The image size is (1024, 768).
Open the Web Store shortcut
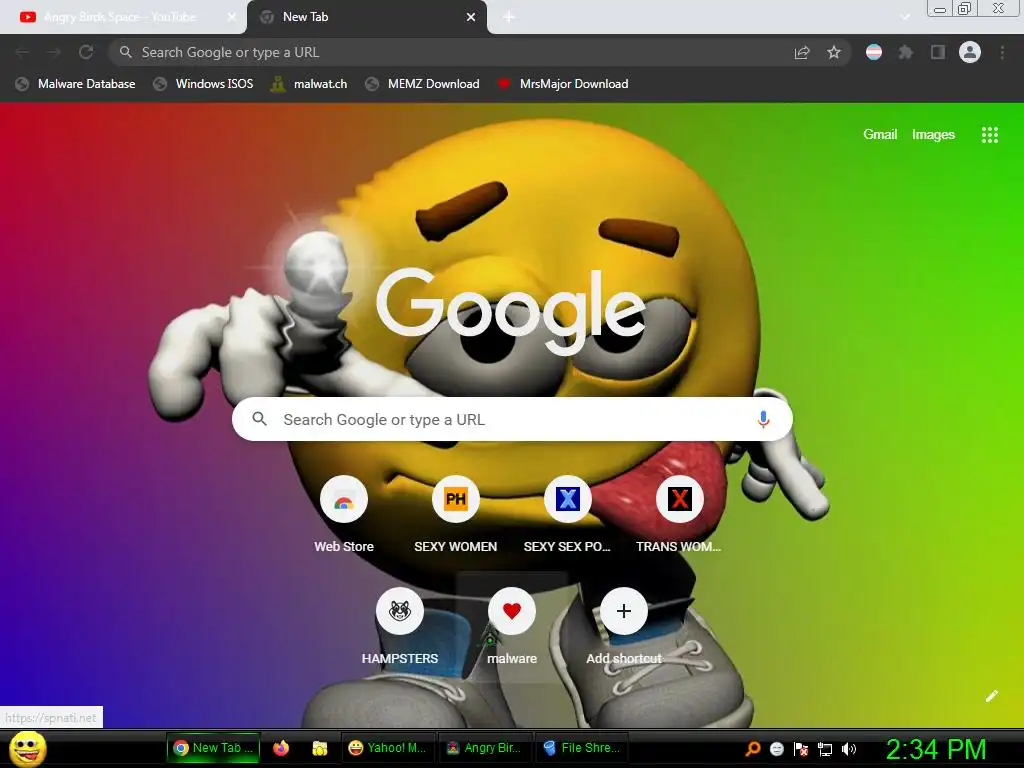point(344,515)
